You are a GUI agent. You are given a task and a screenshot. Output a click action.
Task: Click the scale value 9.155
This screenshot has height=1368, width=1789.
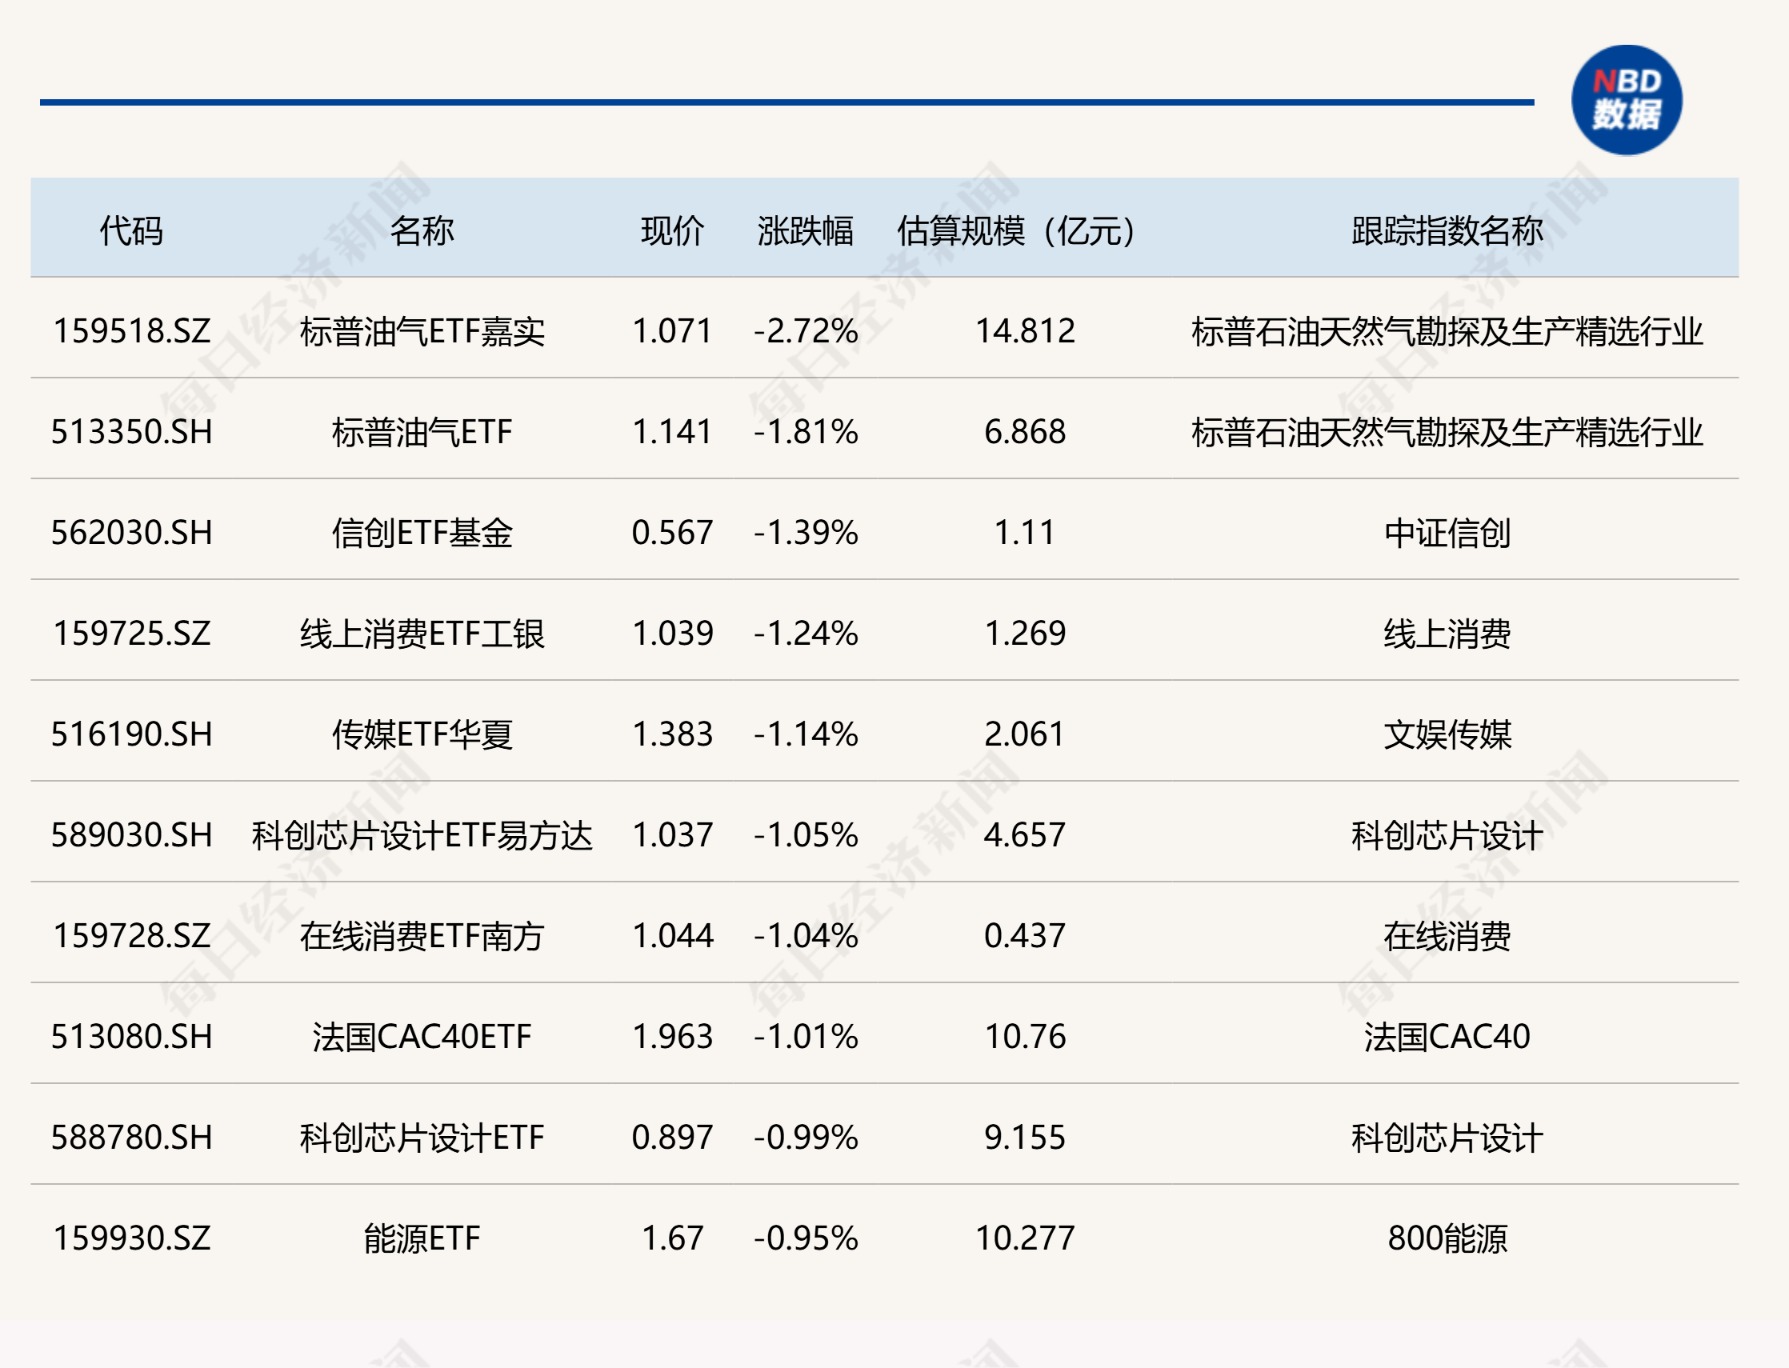tap(1025, 1138)
